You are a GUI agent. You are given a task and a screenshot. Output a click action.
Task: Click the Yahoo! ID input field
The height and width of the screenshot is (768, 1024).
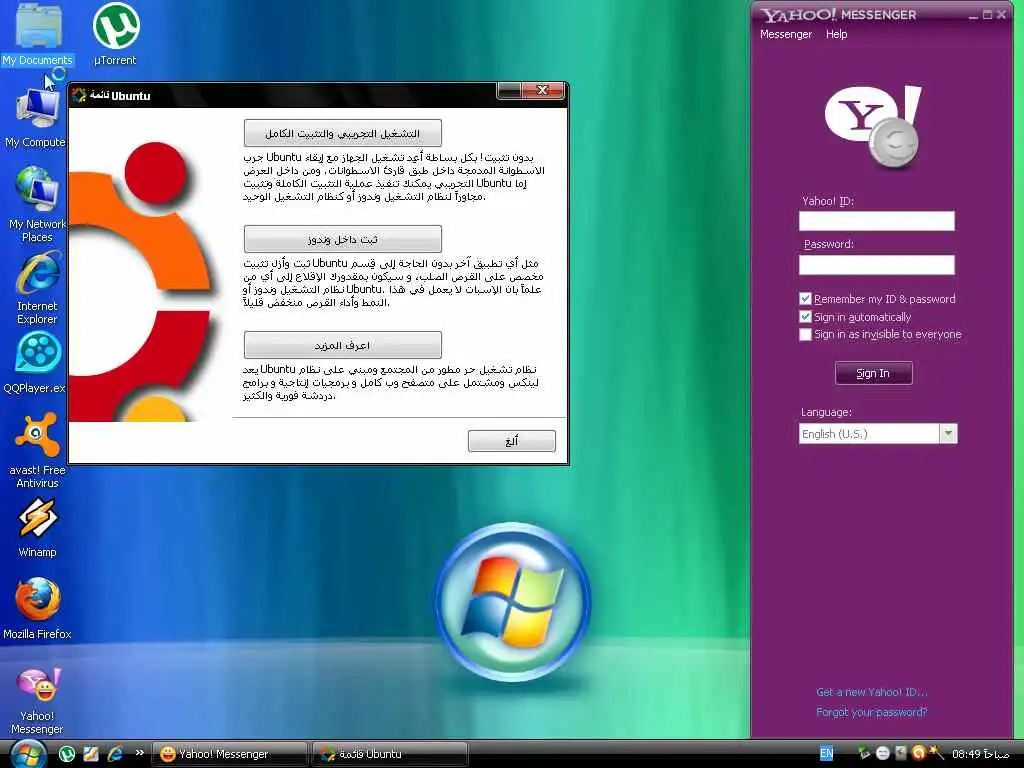876,221
